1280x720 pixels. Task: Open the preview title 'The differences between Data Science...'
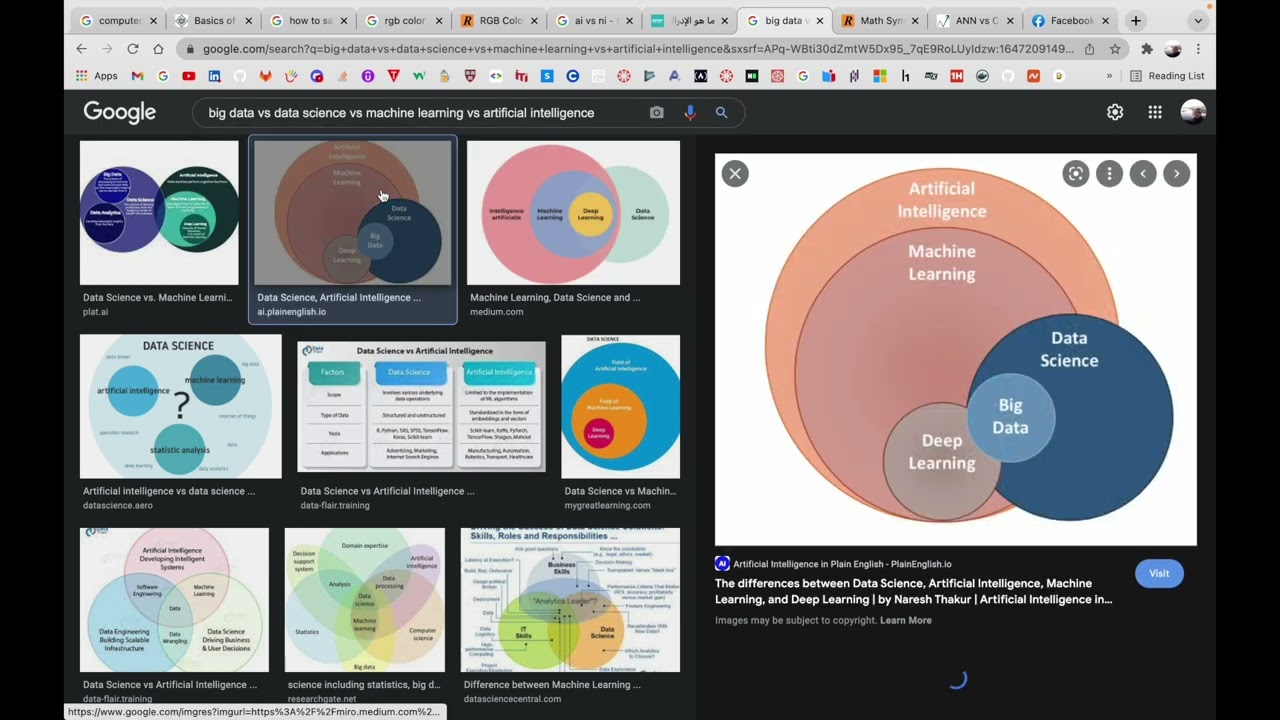pyautogui.click(x=913, y=591)
